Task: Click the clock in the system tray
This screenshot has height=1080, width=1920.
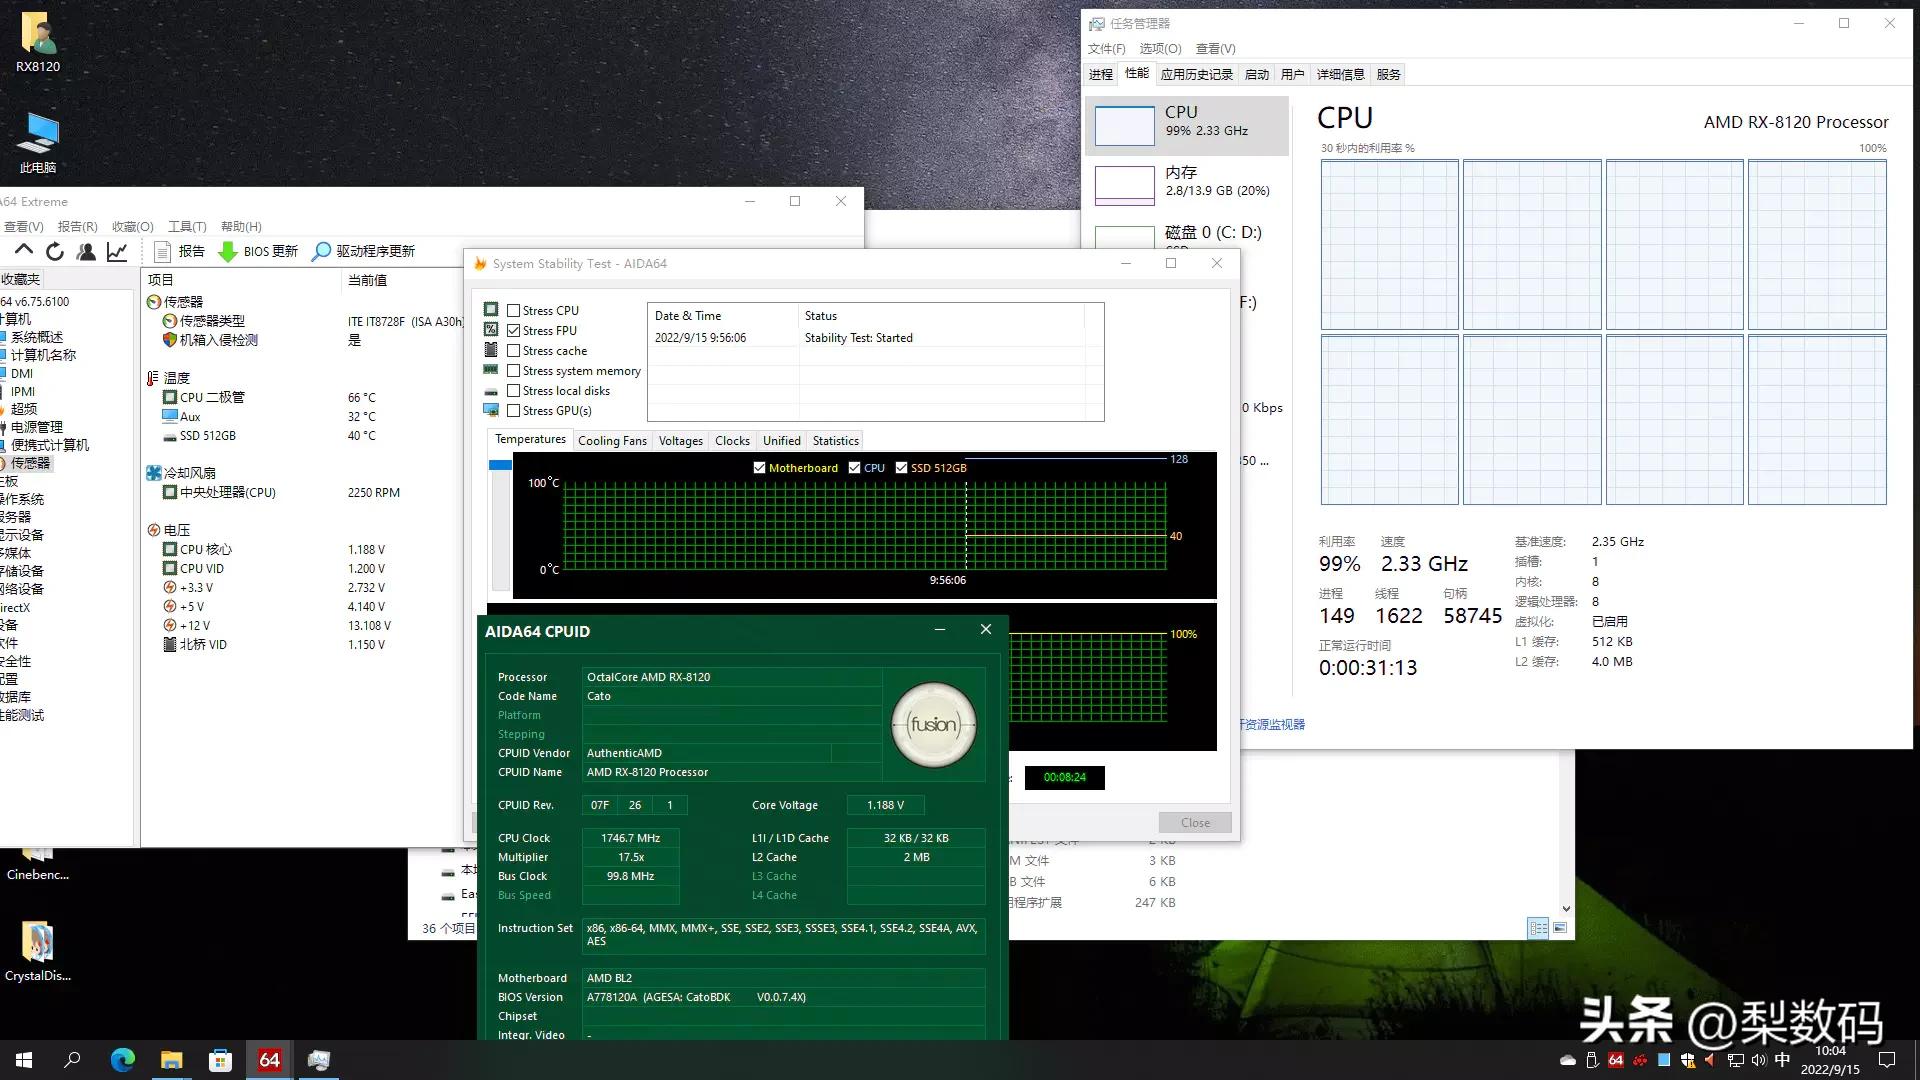Action: pos(1830,1059)
